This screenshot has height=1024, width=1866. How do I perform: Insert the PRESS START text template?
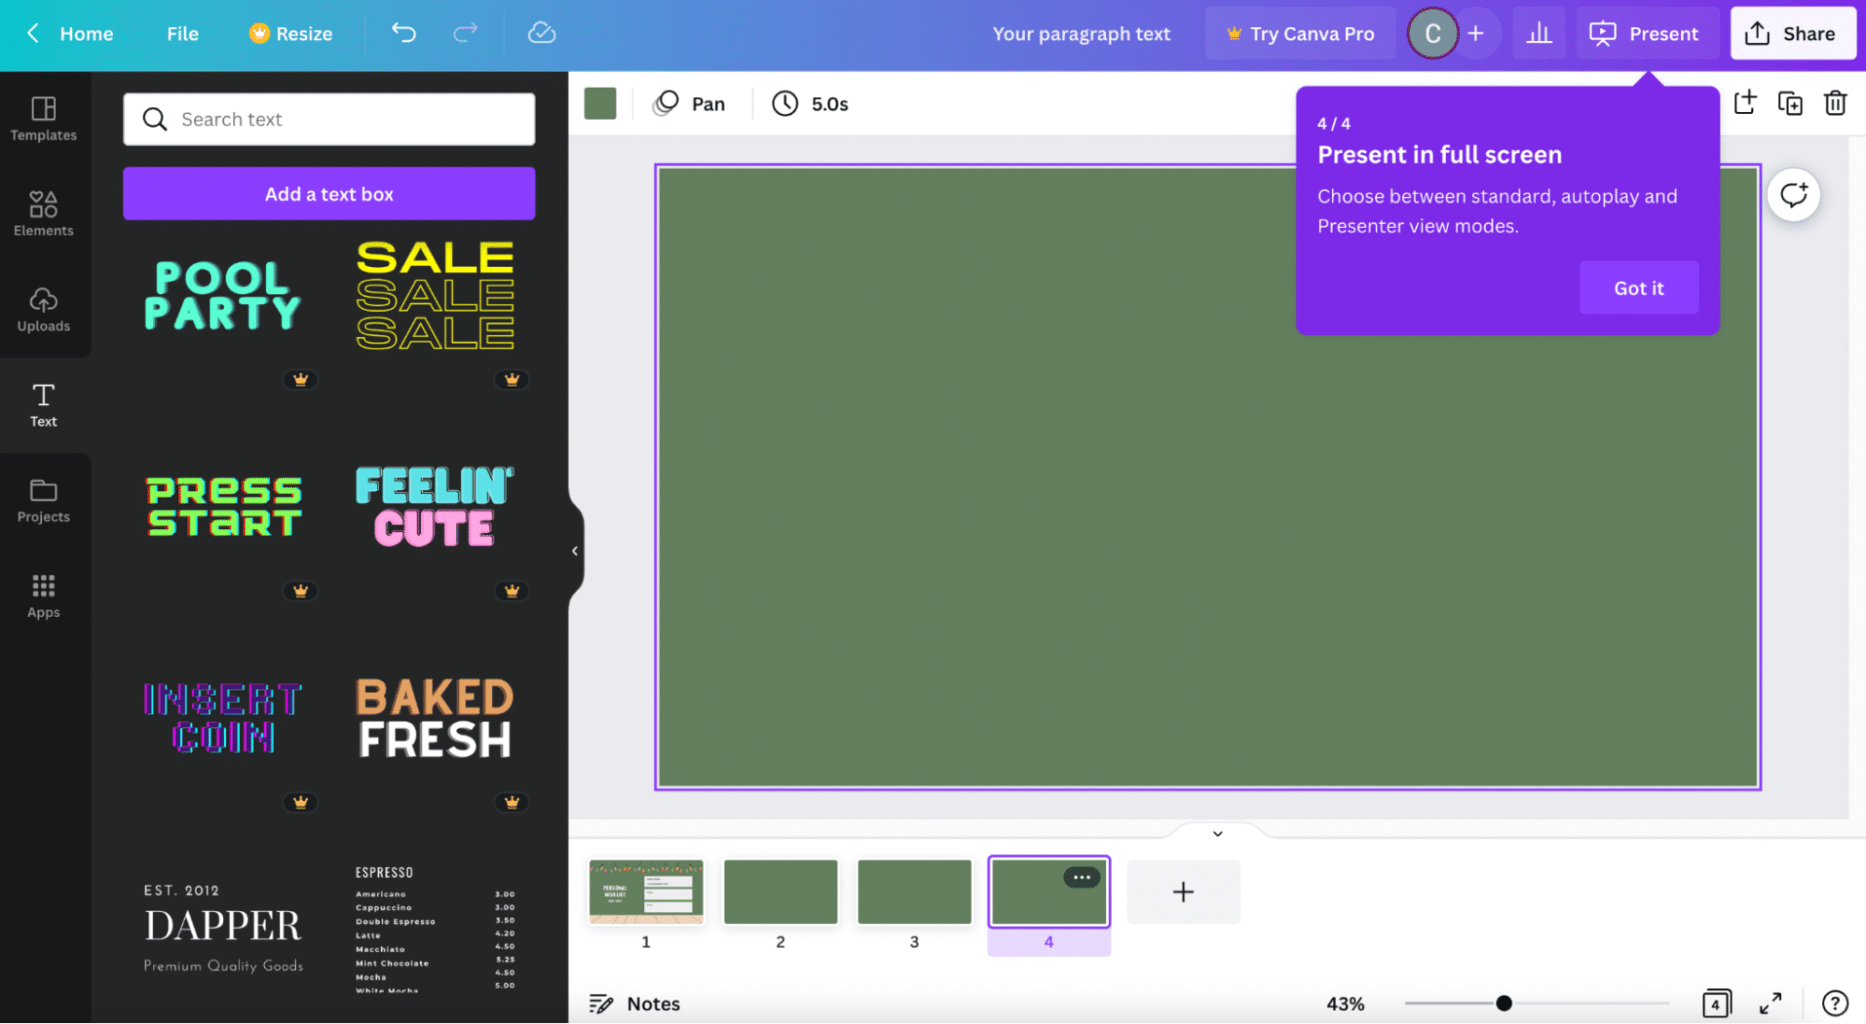pyautogui.click(x=224, y=506)
